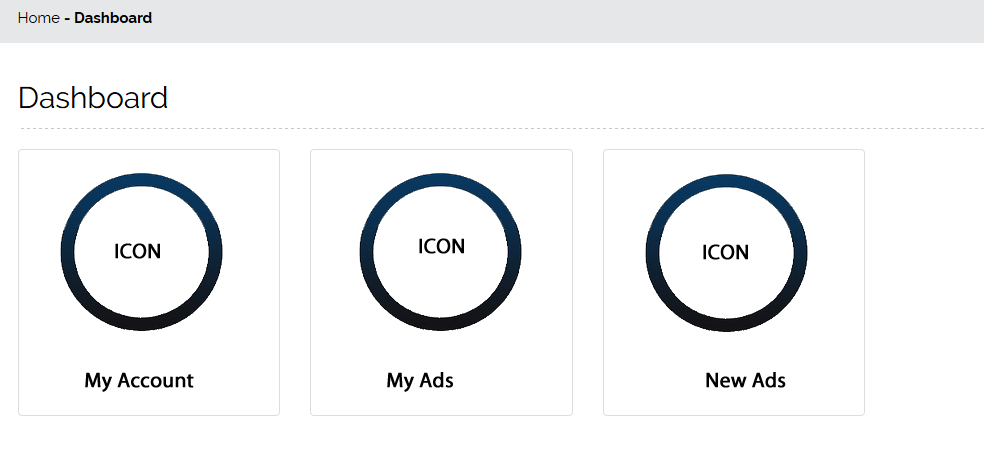Open the My Account label link

click(x=139, y=381)
